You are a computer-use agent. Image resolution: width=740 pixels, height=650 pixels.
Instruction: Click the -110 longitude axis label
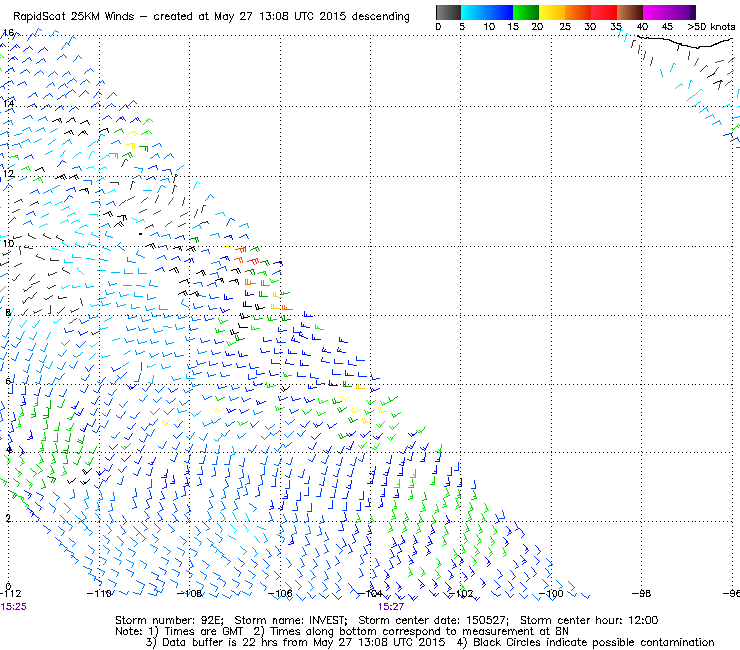(x=99, y=594)
